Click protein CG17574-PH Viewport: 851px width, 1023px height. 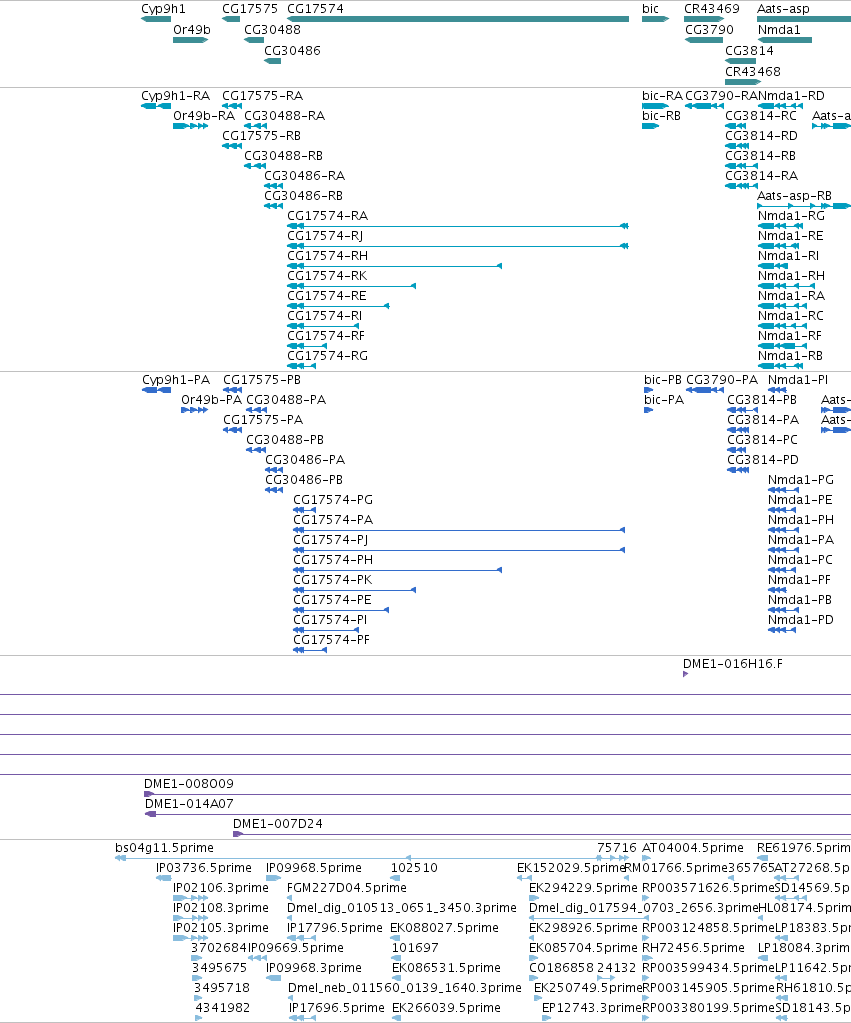pyautogui.click(x=333, y=560)
